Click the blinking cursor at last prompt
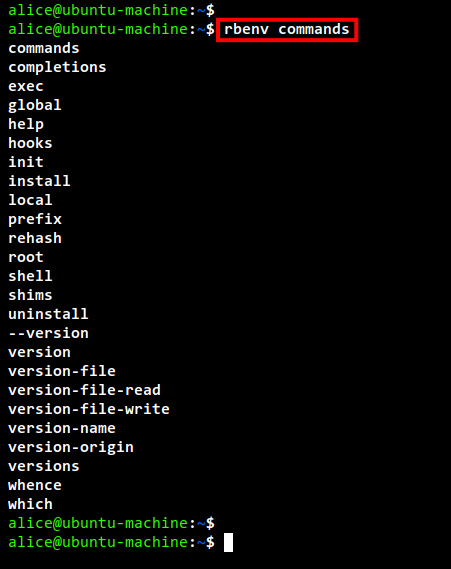This screenshot has height=569, width=451. [x=228, y=542]
